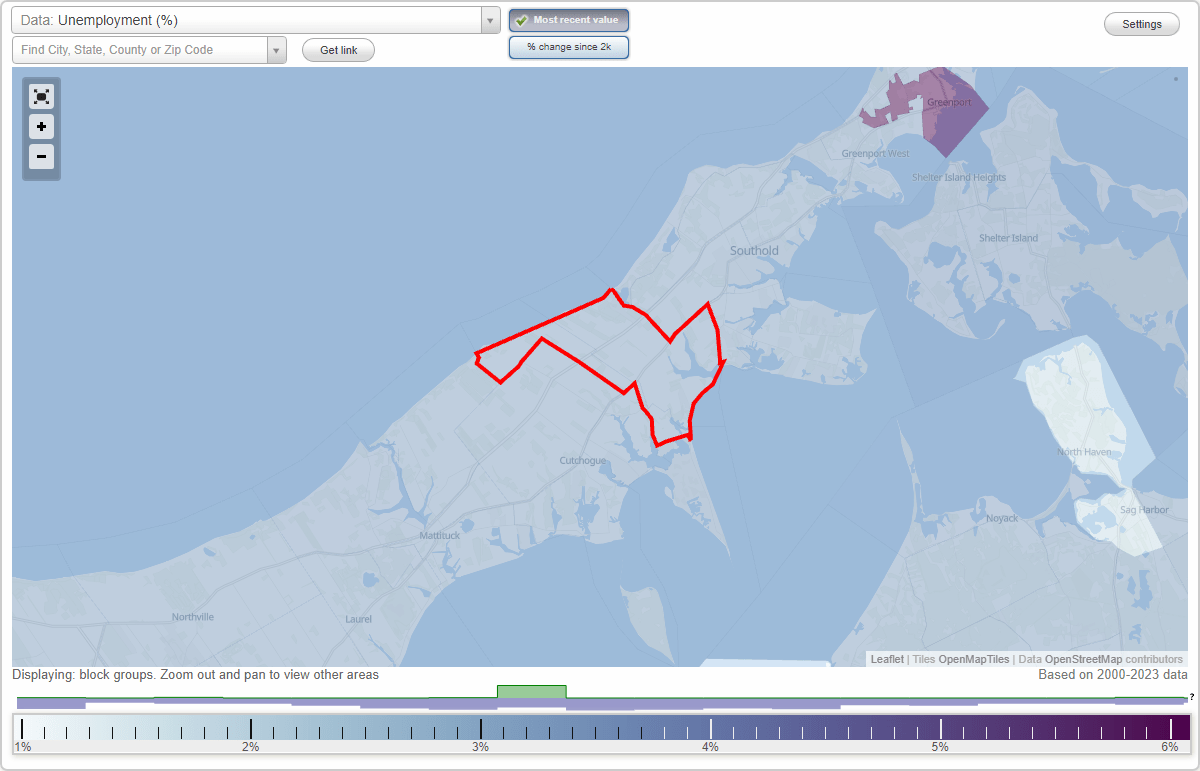
Task: Open the Settings panel
Action: coord(1141,23)
